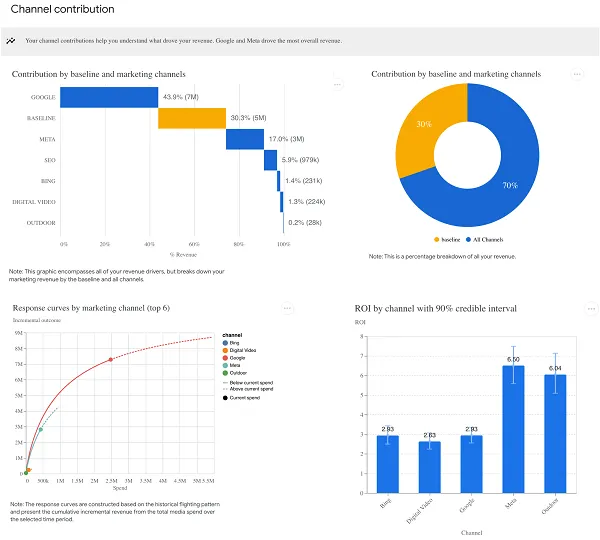Toggle Digital Video in the response curves legend

pos(240,350)
